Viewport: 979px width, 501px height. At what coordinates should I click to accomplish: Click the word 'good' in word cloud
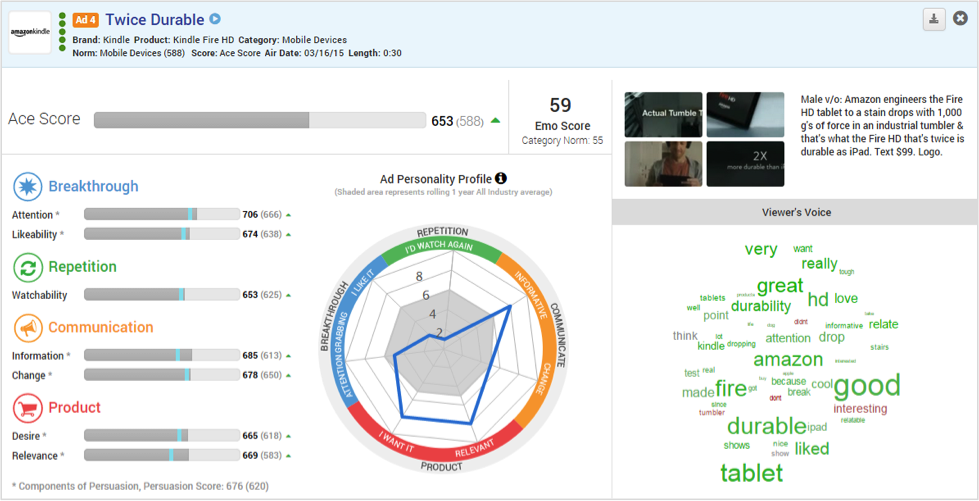click(x=867, y=386)
